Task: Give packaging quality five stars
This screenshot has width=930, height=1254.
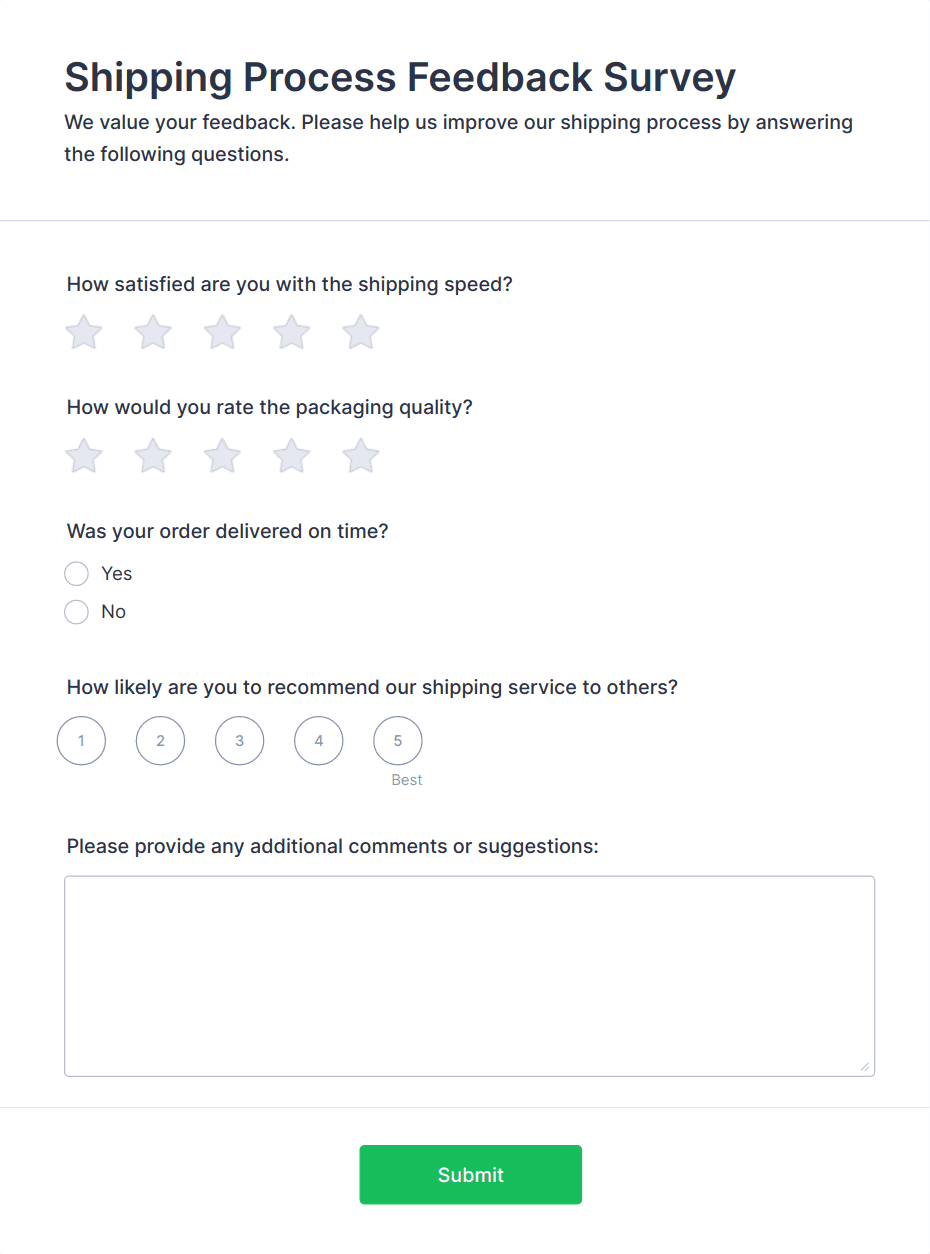Action: coord(361,456)
